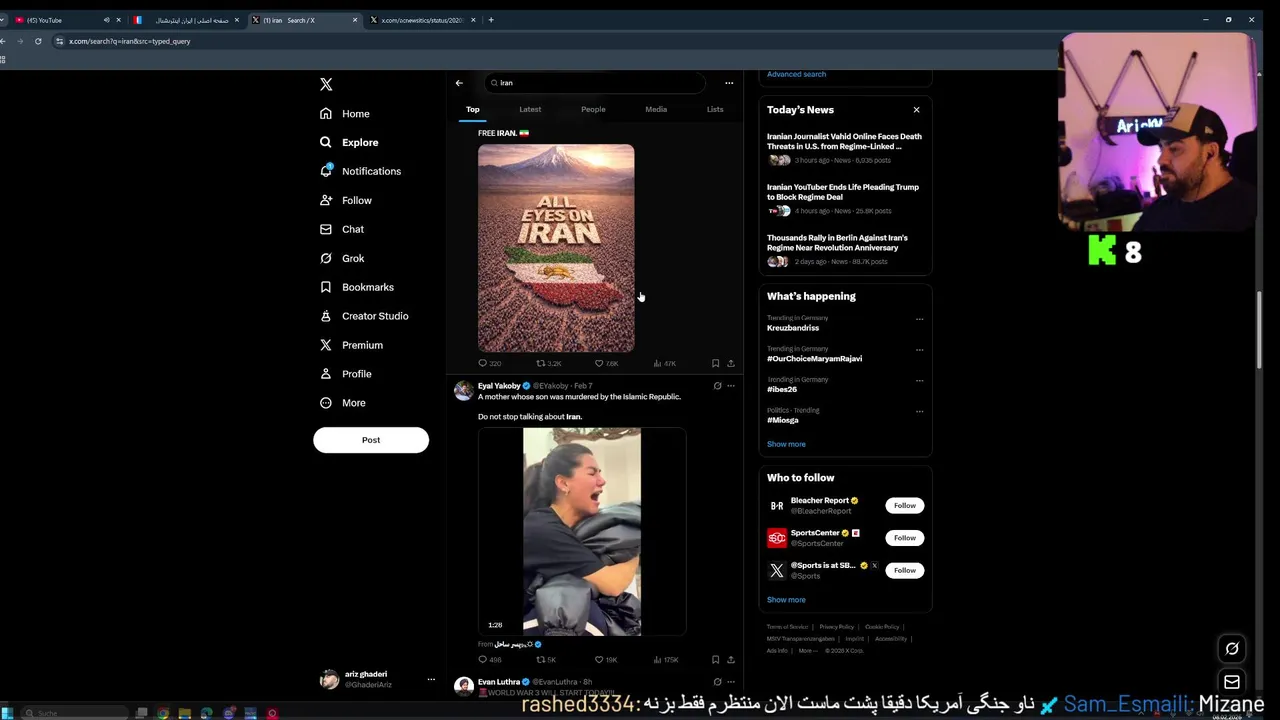Switch to Latest tab
The image size is (1280, 720).
(x=530, y=109)
